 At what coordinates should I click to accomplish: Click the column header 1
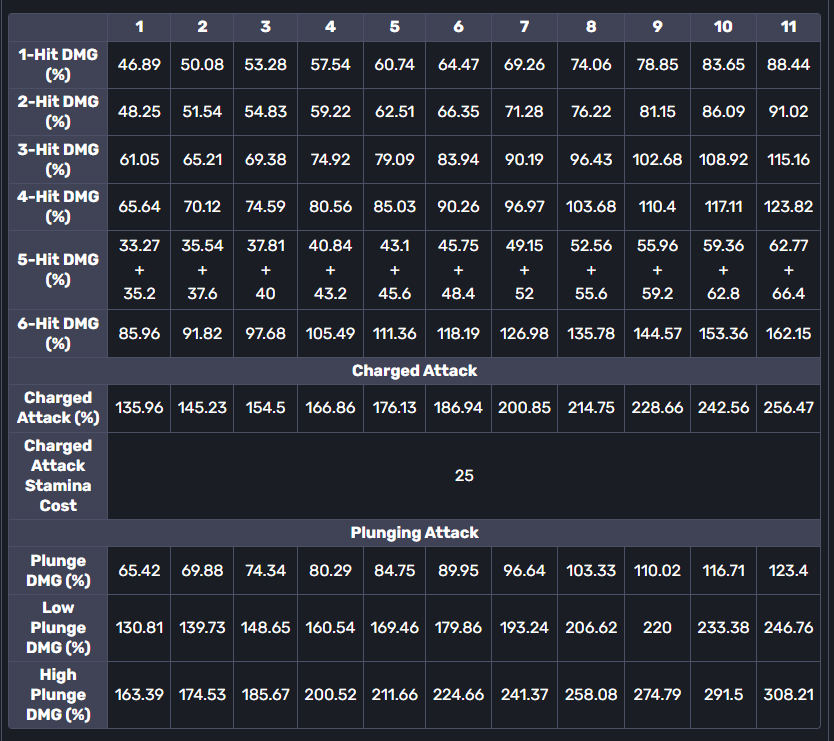click(x=139, y=27)
